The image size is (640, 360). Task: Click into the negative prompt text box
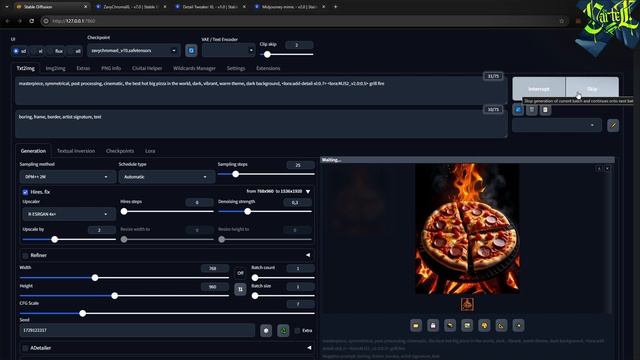point(261,124)
